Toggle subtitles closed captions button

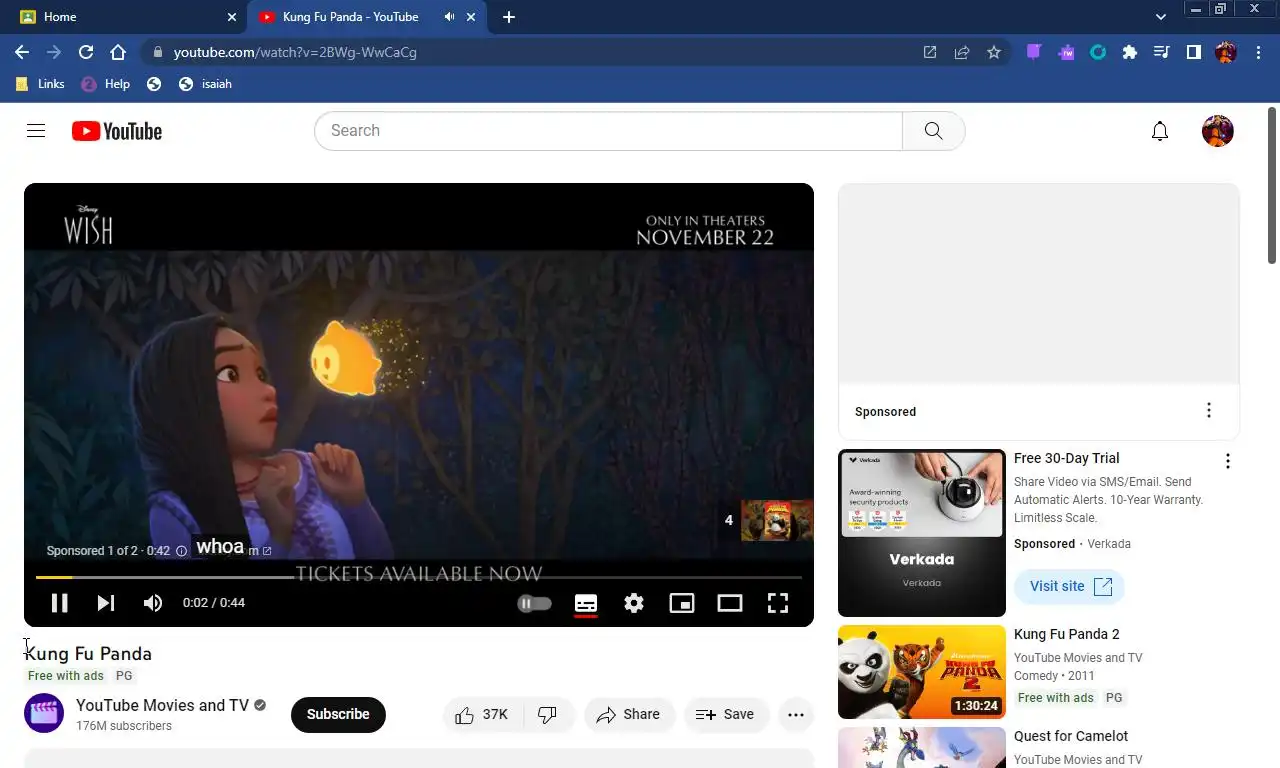click(x=586, y=603)
